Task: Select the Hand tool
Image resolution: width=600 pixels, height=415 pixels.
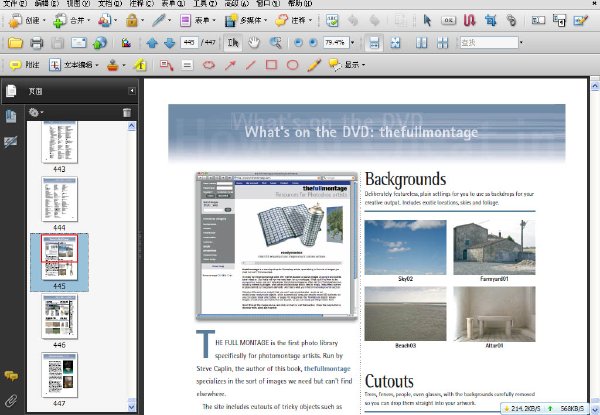Action: point(253,43)
